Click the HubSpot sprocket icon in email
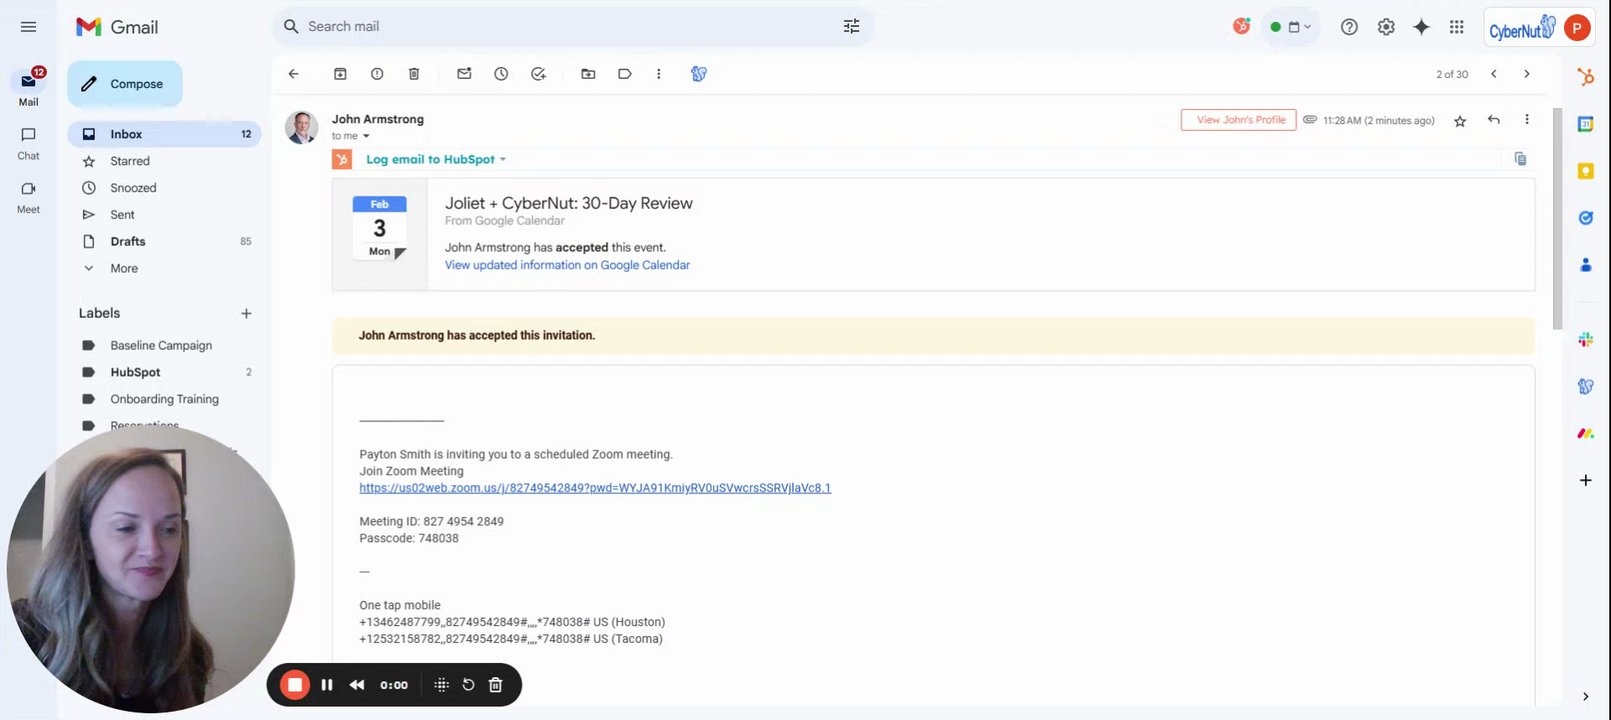1611x720 pixels. (342, 159)
